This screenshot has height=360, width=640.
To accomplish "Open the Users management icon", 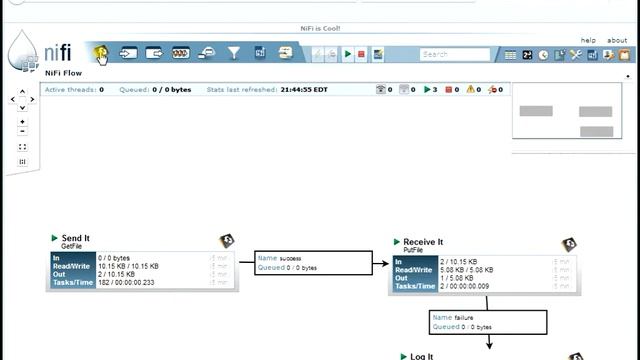I will [x=609, y=55].
